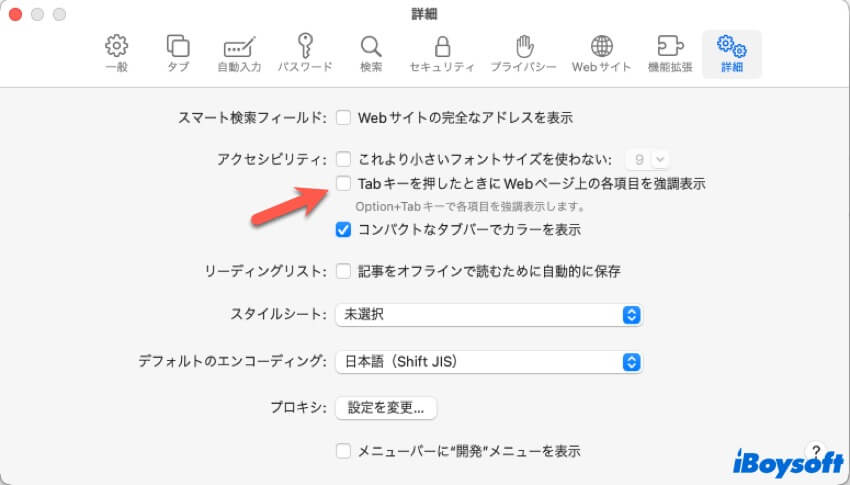Open the minimum font size dropdown
The image size is (850, 485).
click(x=647, y=159)
